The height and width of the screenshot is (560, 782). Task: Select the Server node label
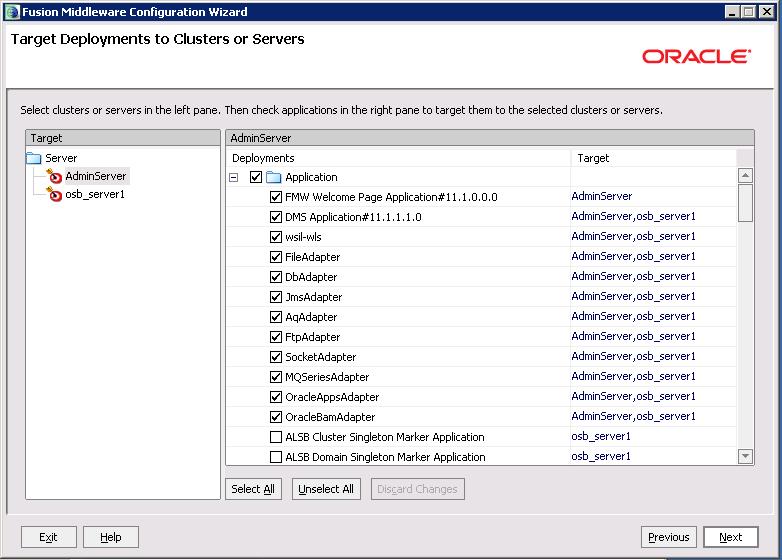click(x=61, y=158)
